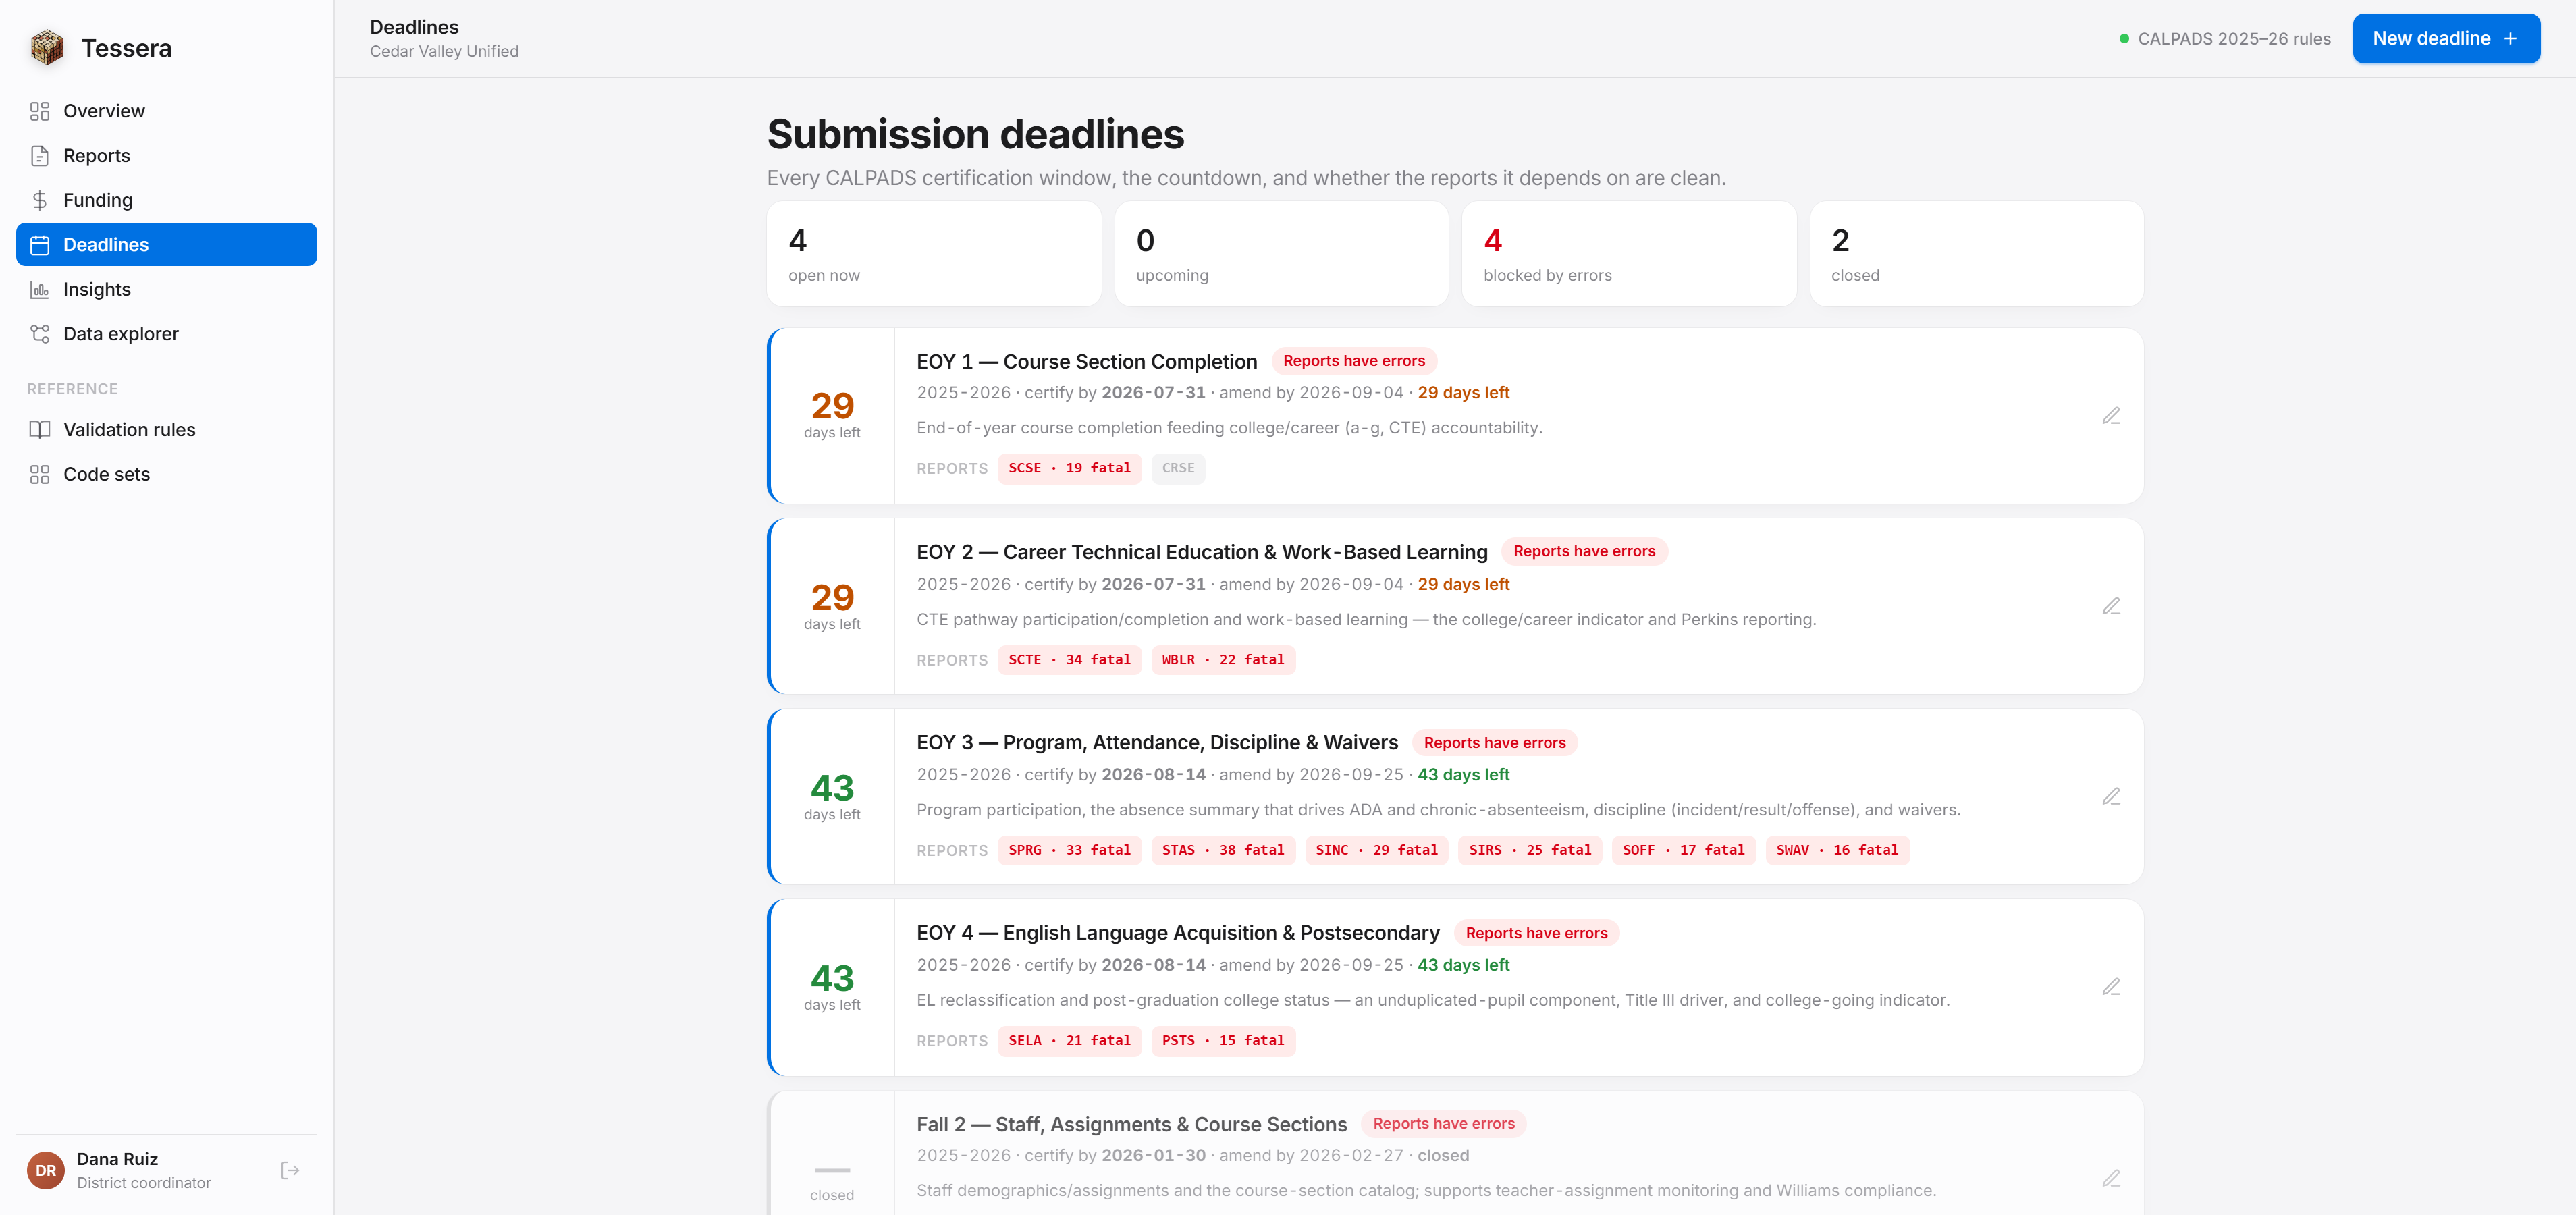
Task: Open the STAS 38 fatal report chip
Action: [1223, 850]
